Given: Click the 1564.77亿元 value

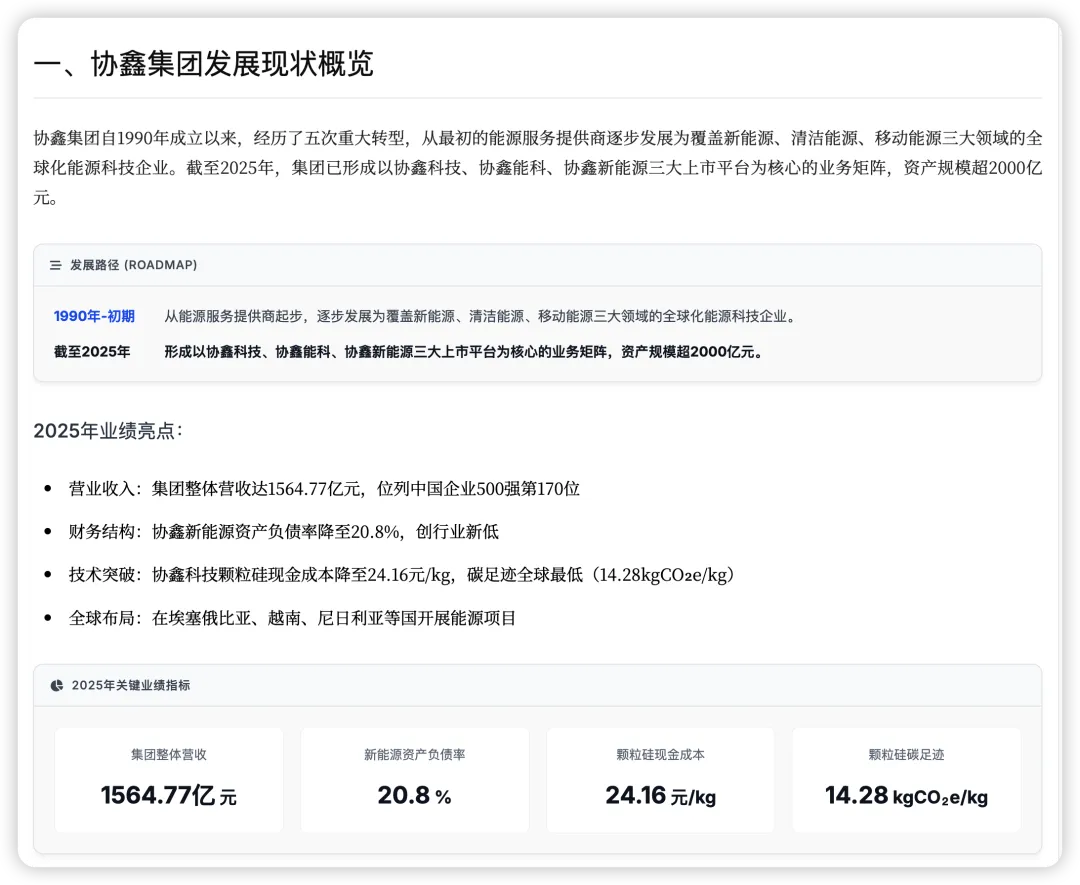Looking at the screenshot, I should coord(169,795).
